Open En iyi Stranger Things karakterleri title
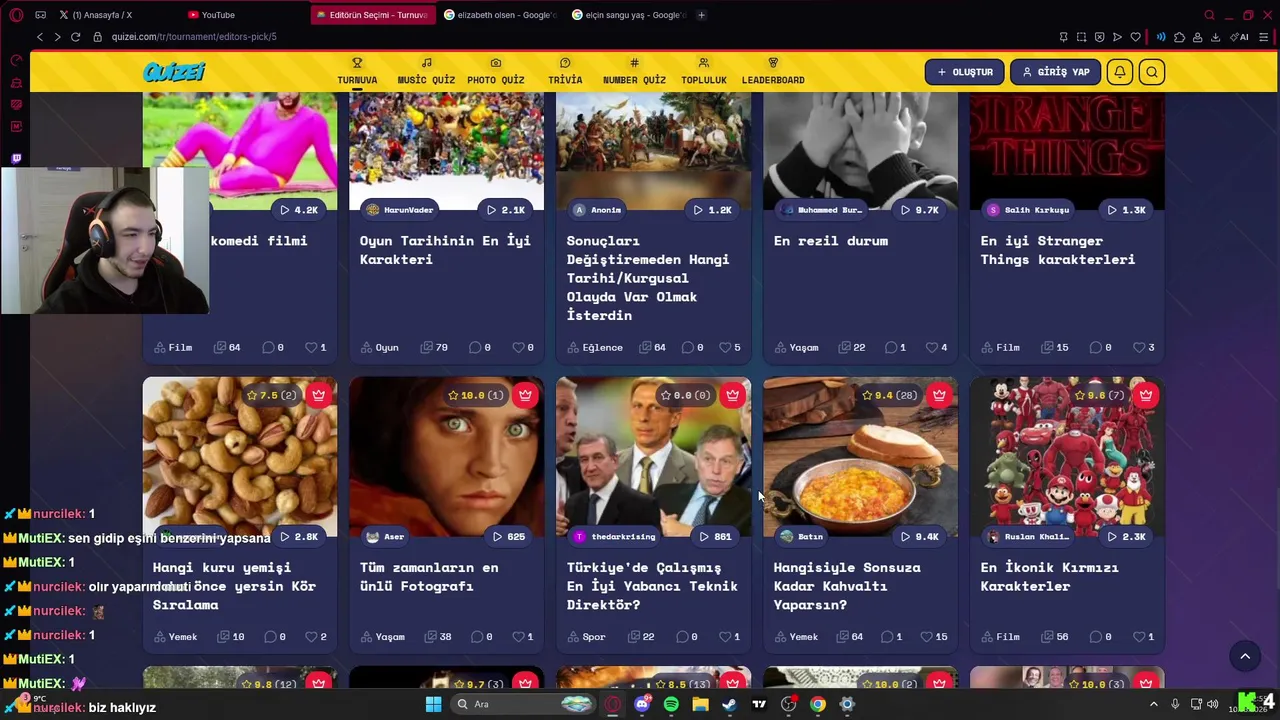 (x=1058, y=250)
